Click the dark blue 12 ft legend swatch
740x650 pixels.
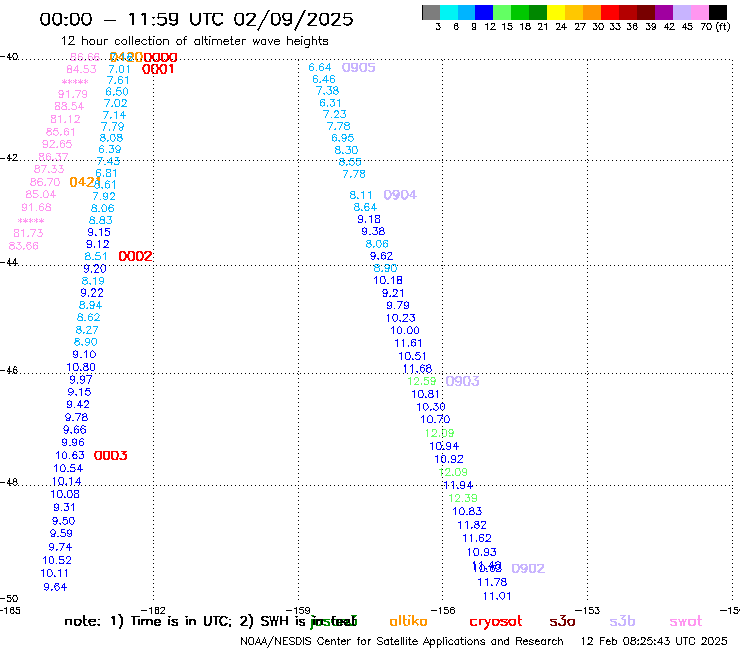[484, 12]
